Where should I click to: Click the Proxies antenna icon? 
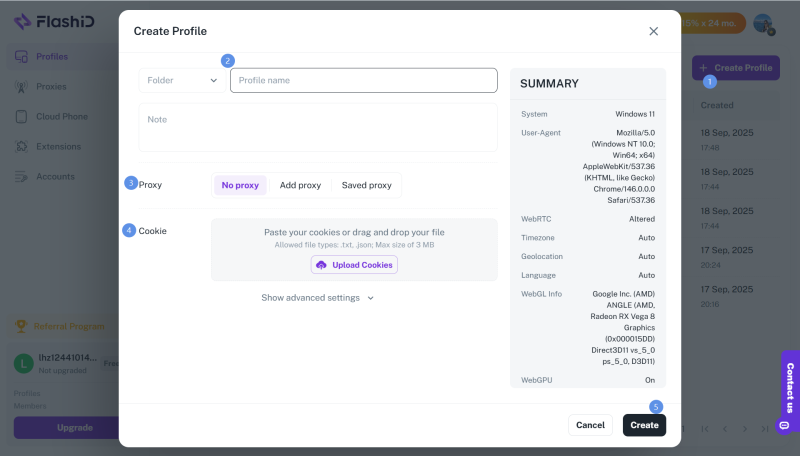(x=21, y=86)
